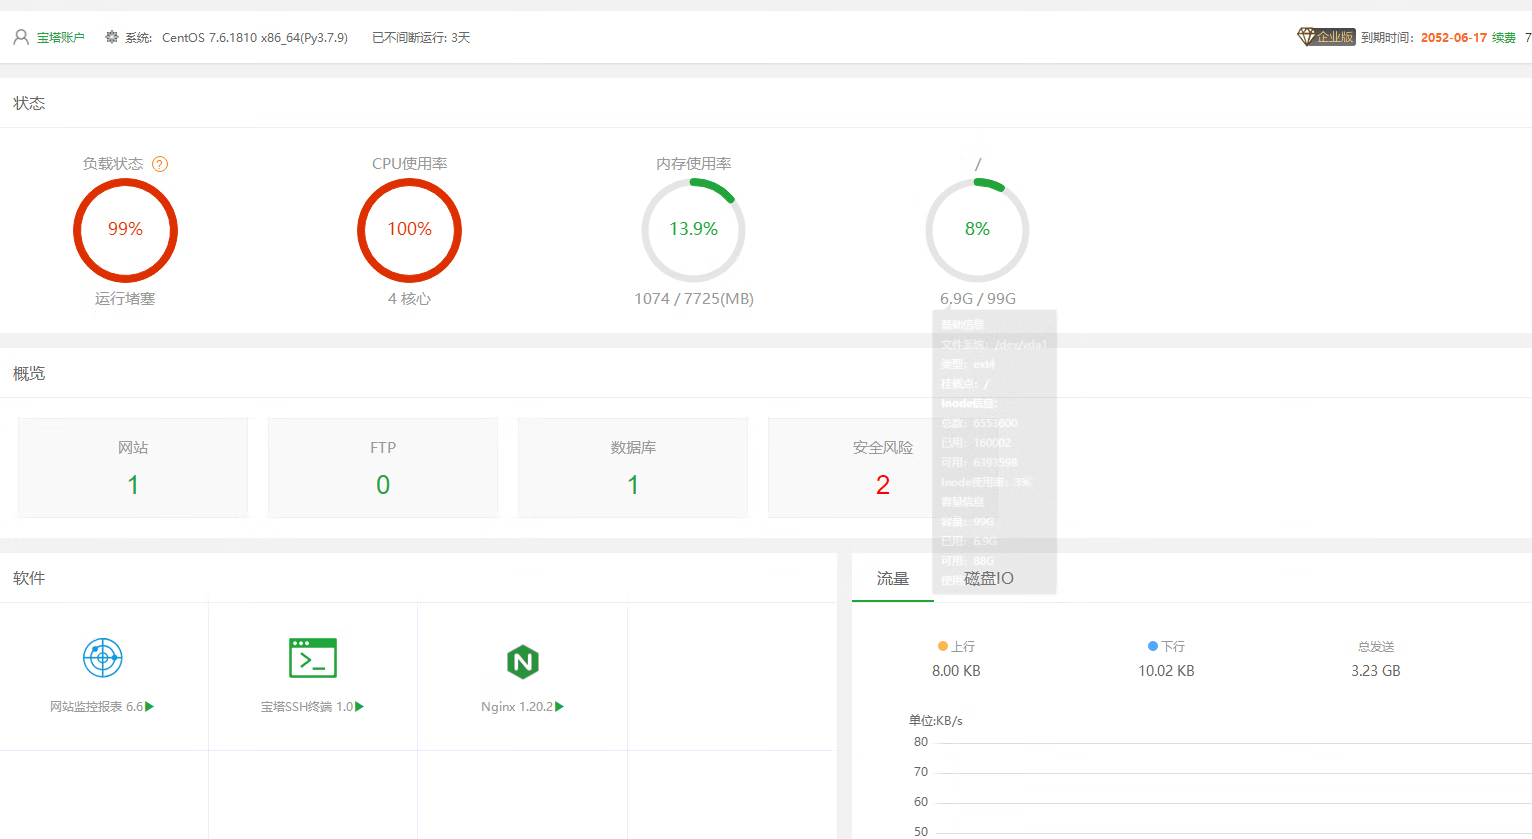Image resolution: width=1532 pixels, height=839 pixels.
Task: Click the red security risk count 2
Action: 883,485
